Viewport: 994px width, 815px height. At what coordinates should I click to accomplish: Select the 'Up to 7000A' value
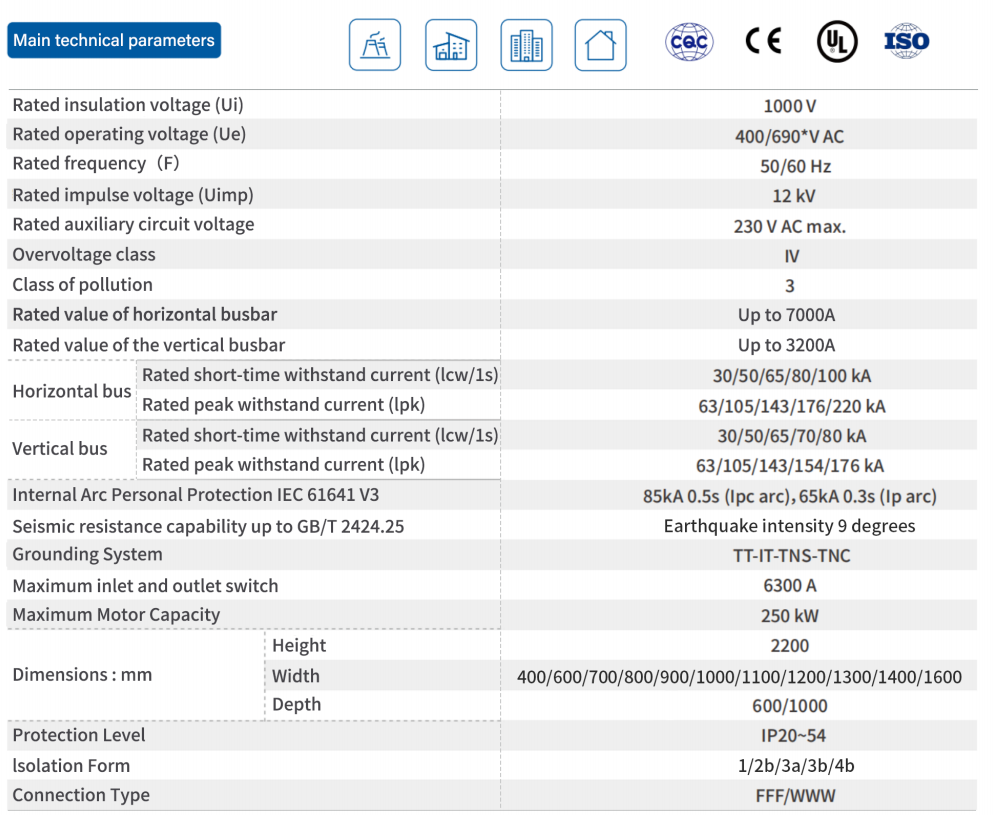[x=787, y=315]
